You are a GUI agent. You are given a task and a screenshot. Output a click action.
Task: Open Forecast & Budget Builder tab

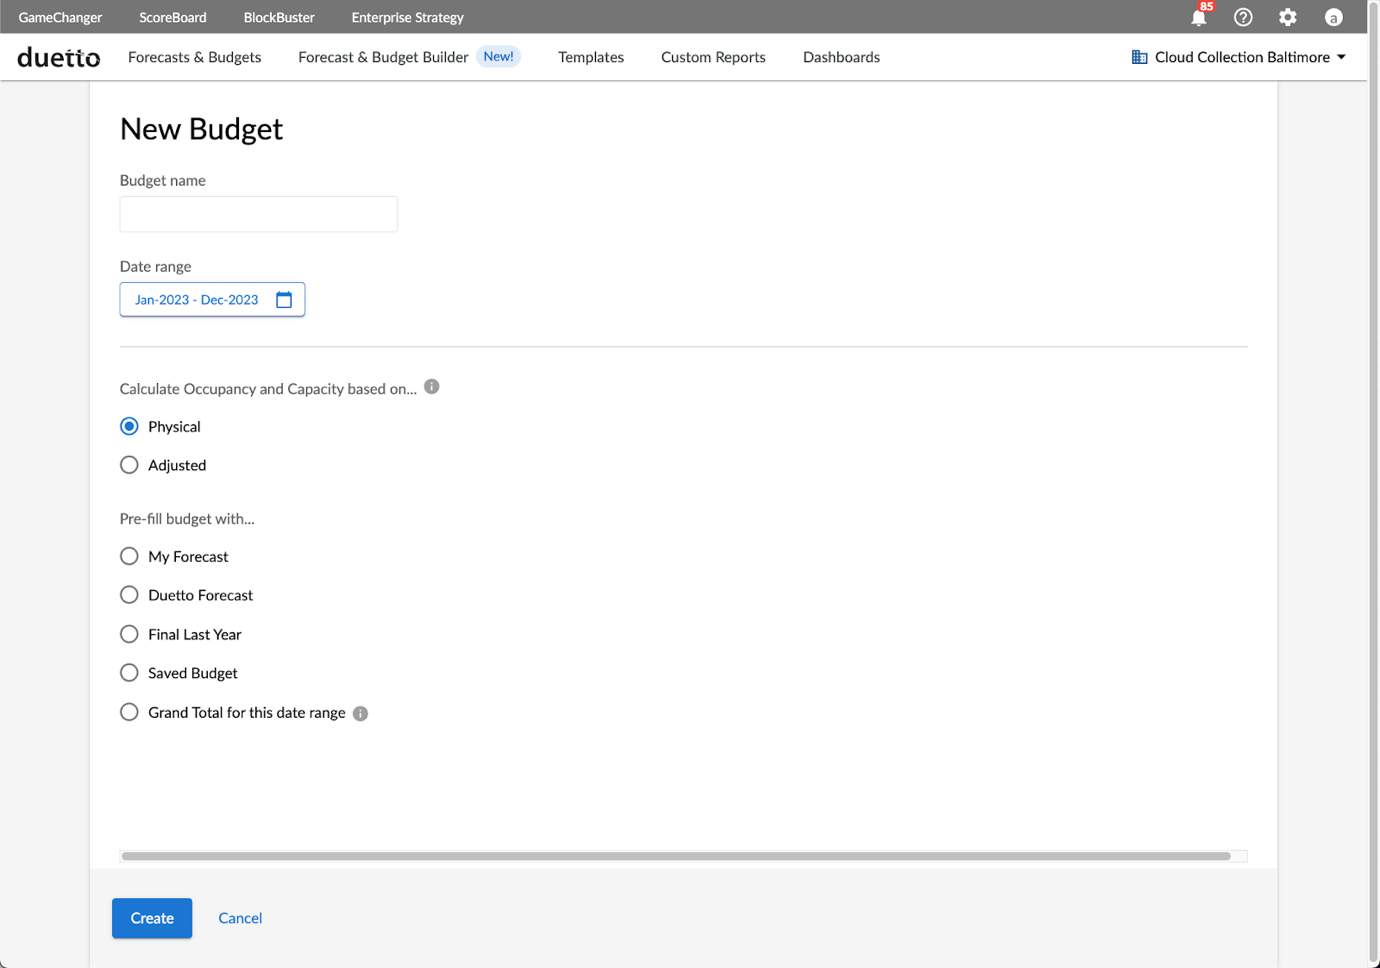(x=383, y=57)
